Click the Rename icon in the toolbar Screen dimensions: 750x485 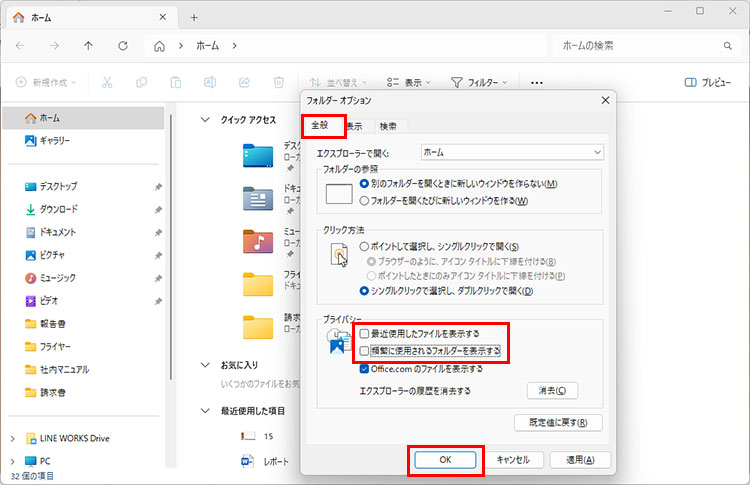(210, 82)
